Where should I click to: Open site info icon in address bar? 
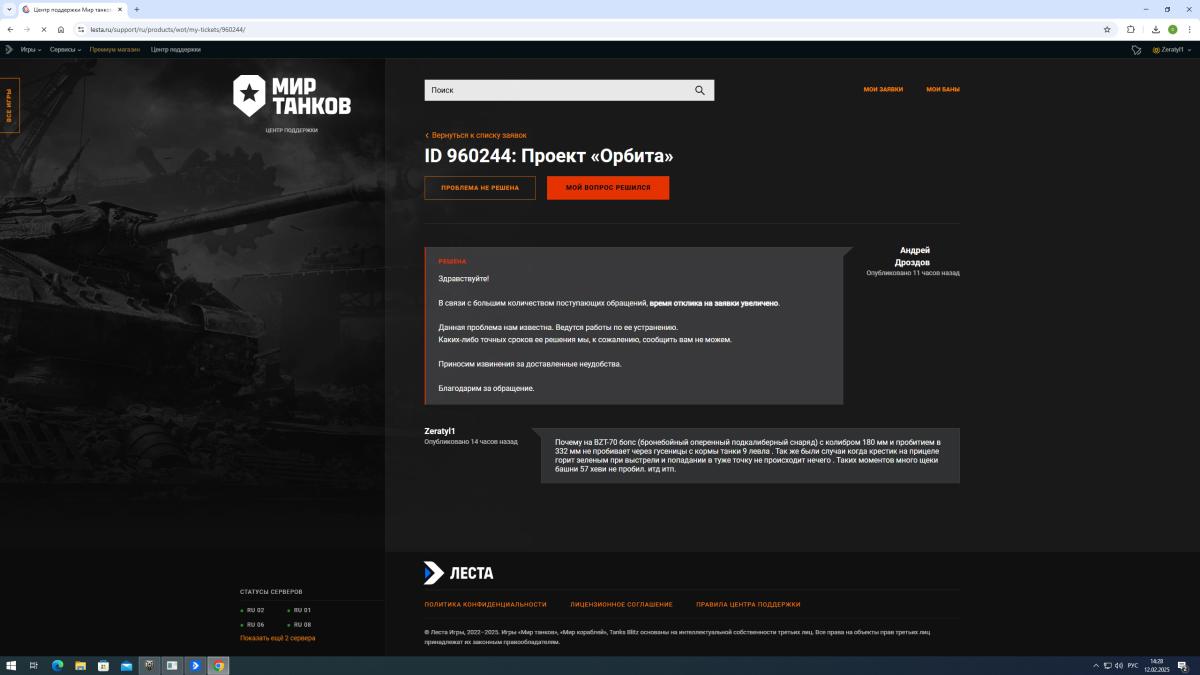pos(81,29)
